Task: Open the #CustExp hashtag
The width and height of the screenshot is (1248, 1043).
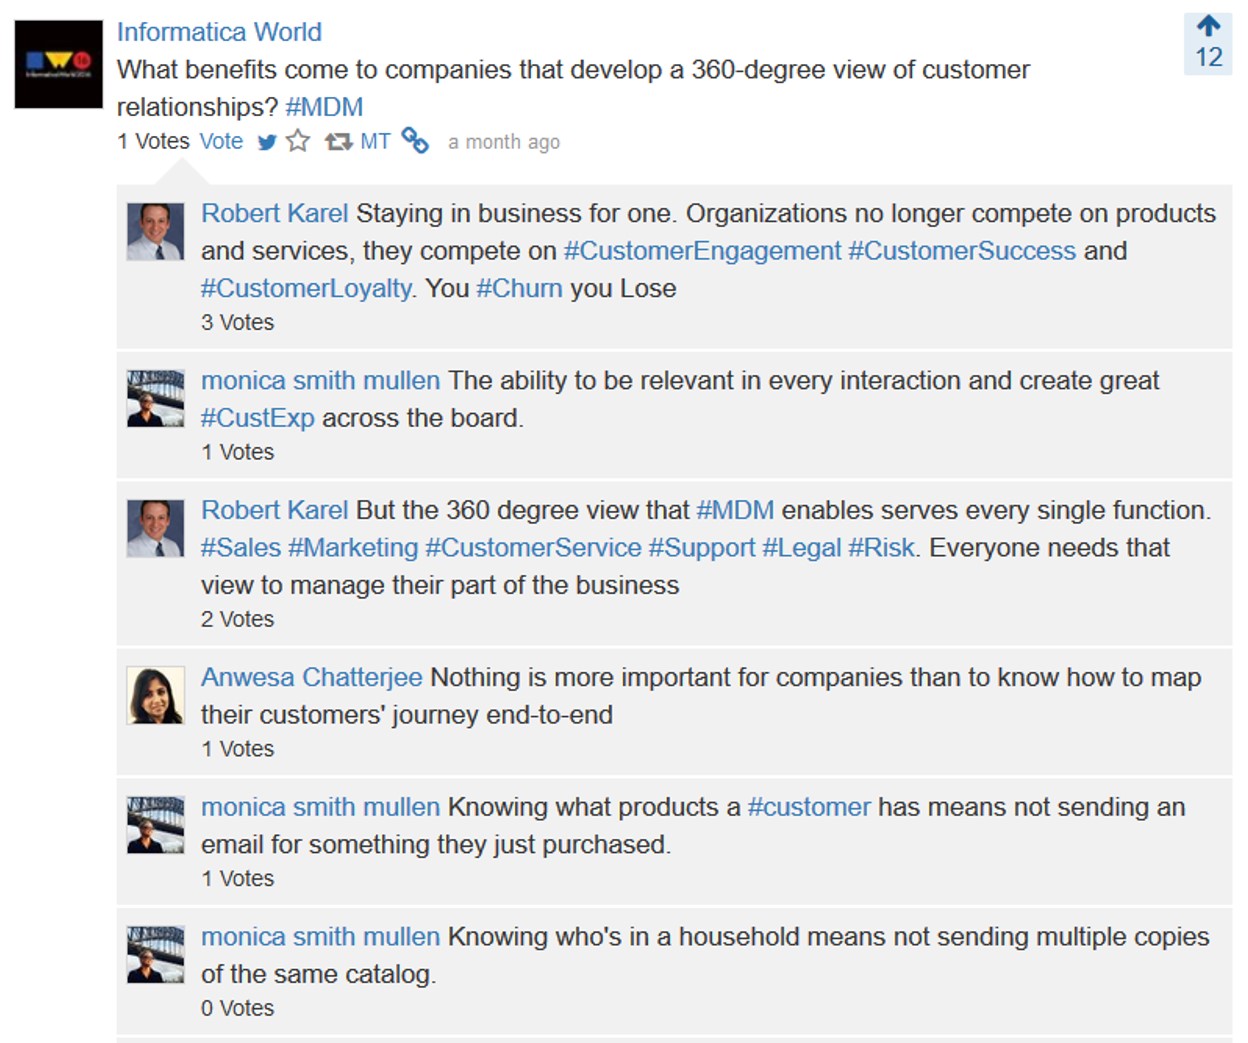Action: click(x=258, y=418)
